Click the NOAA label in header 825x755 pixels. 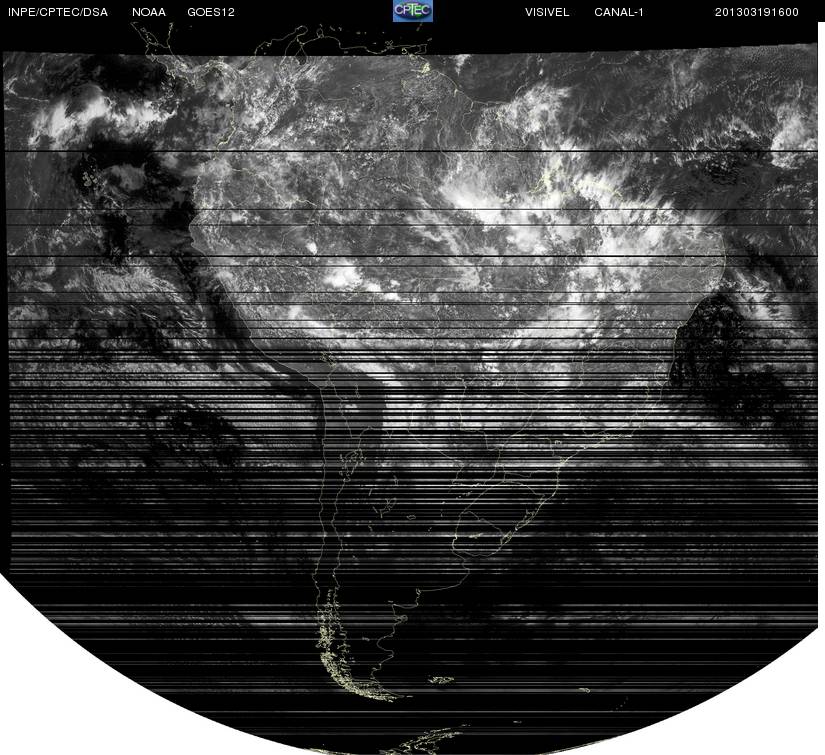(149, 12)
